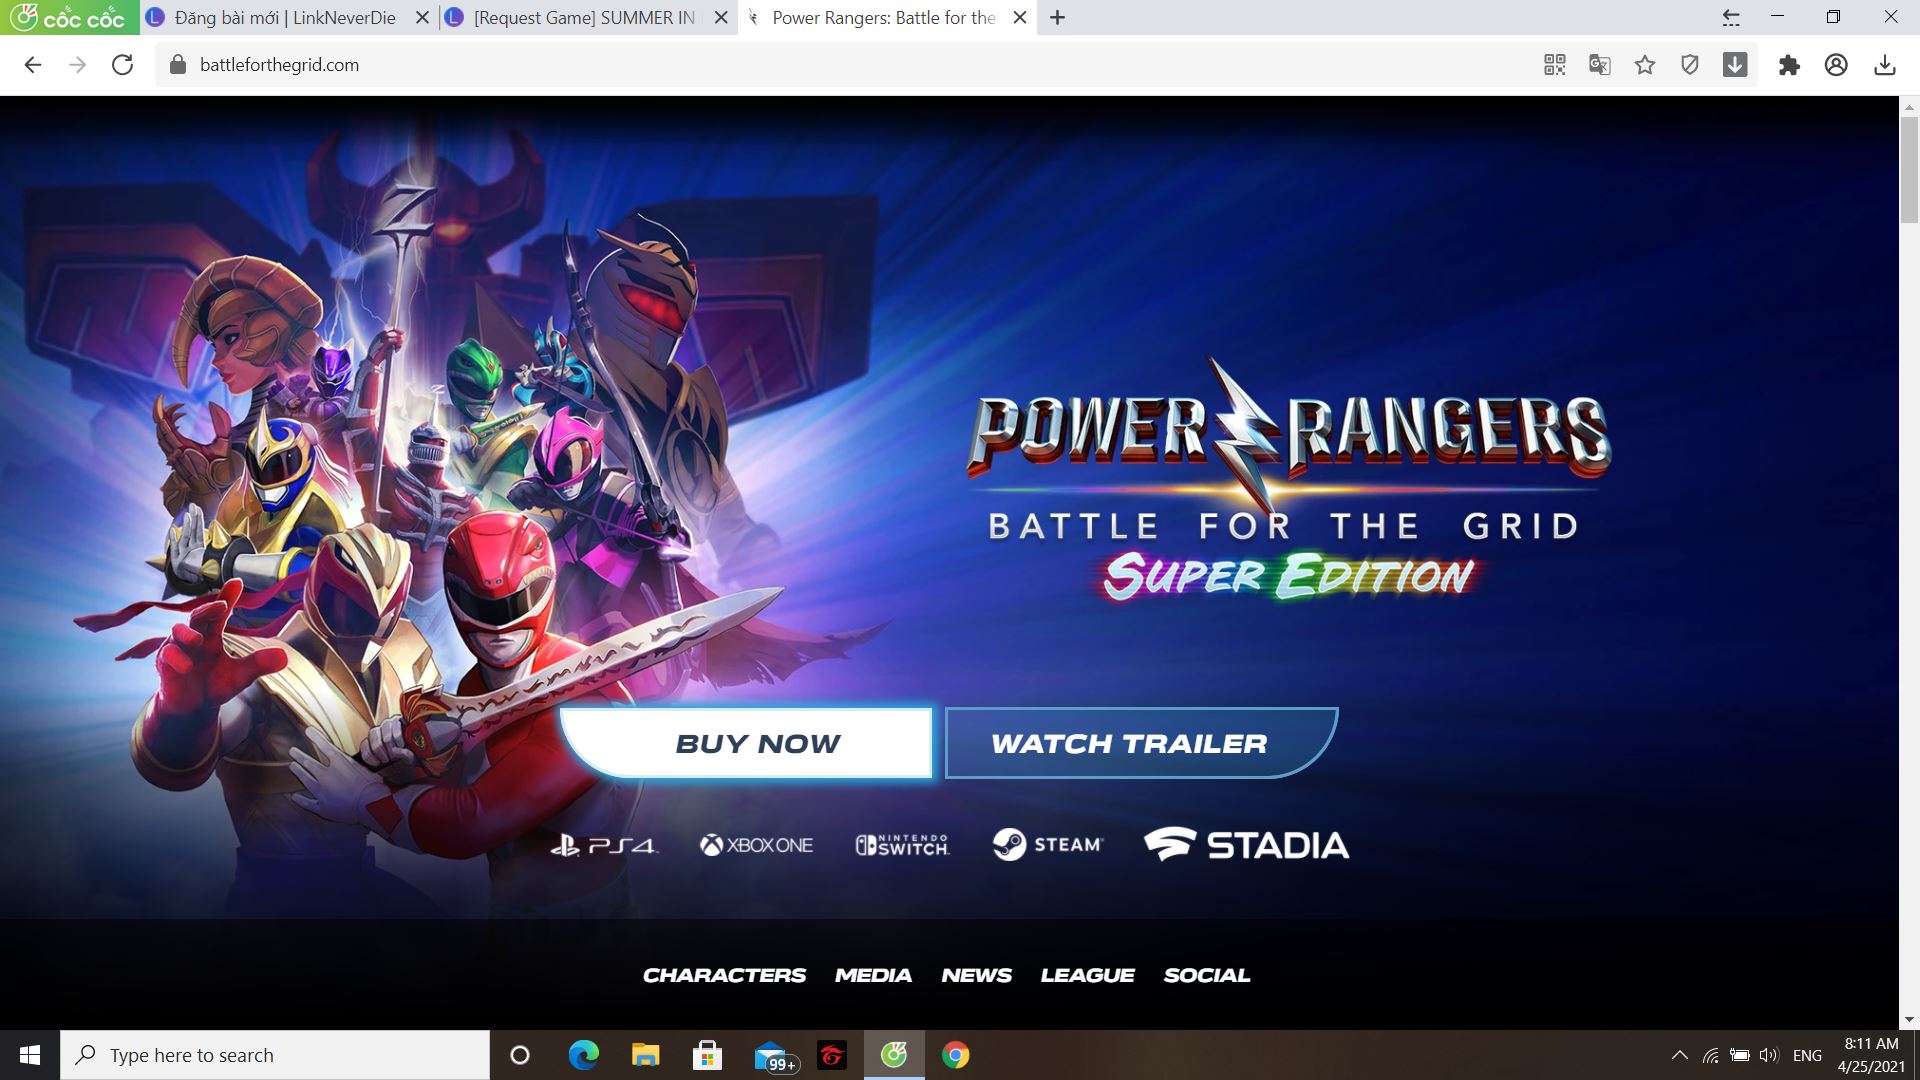Open the [Request Game] SUMMER IN tab

[580, 17]
